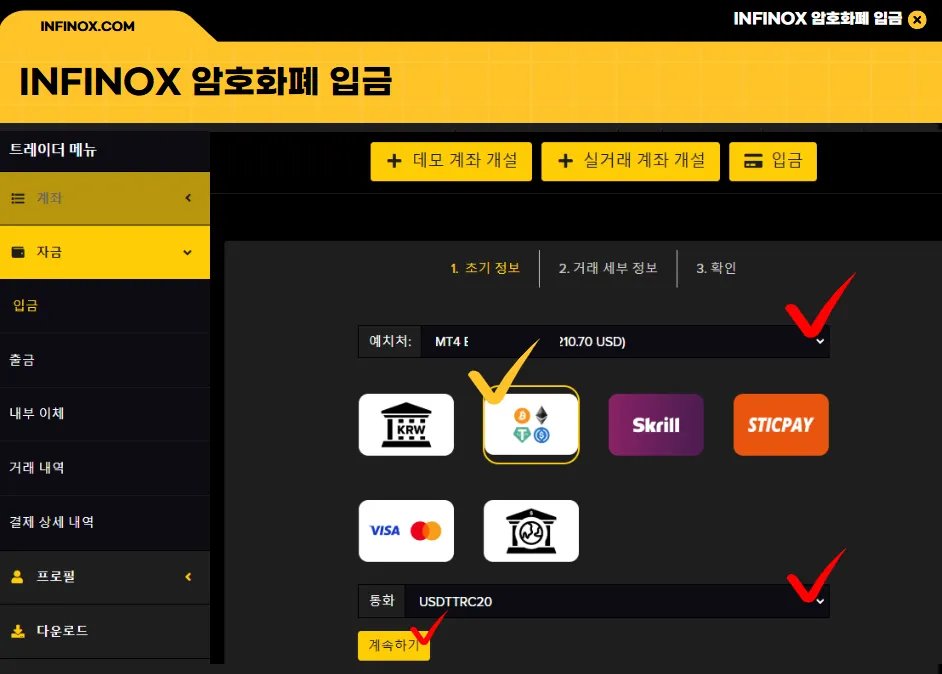The height and width of the screenshot is (674, 942).
Task: Open the 예치처 account dropdown
Action: (594, 341)
